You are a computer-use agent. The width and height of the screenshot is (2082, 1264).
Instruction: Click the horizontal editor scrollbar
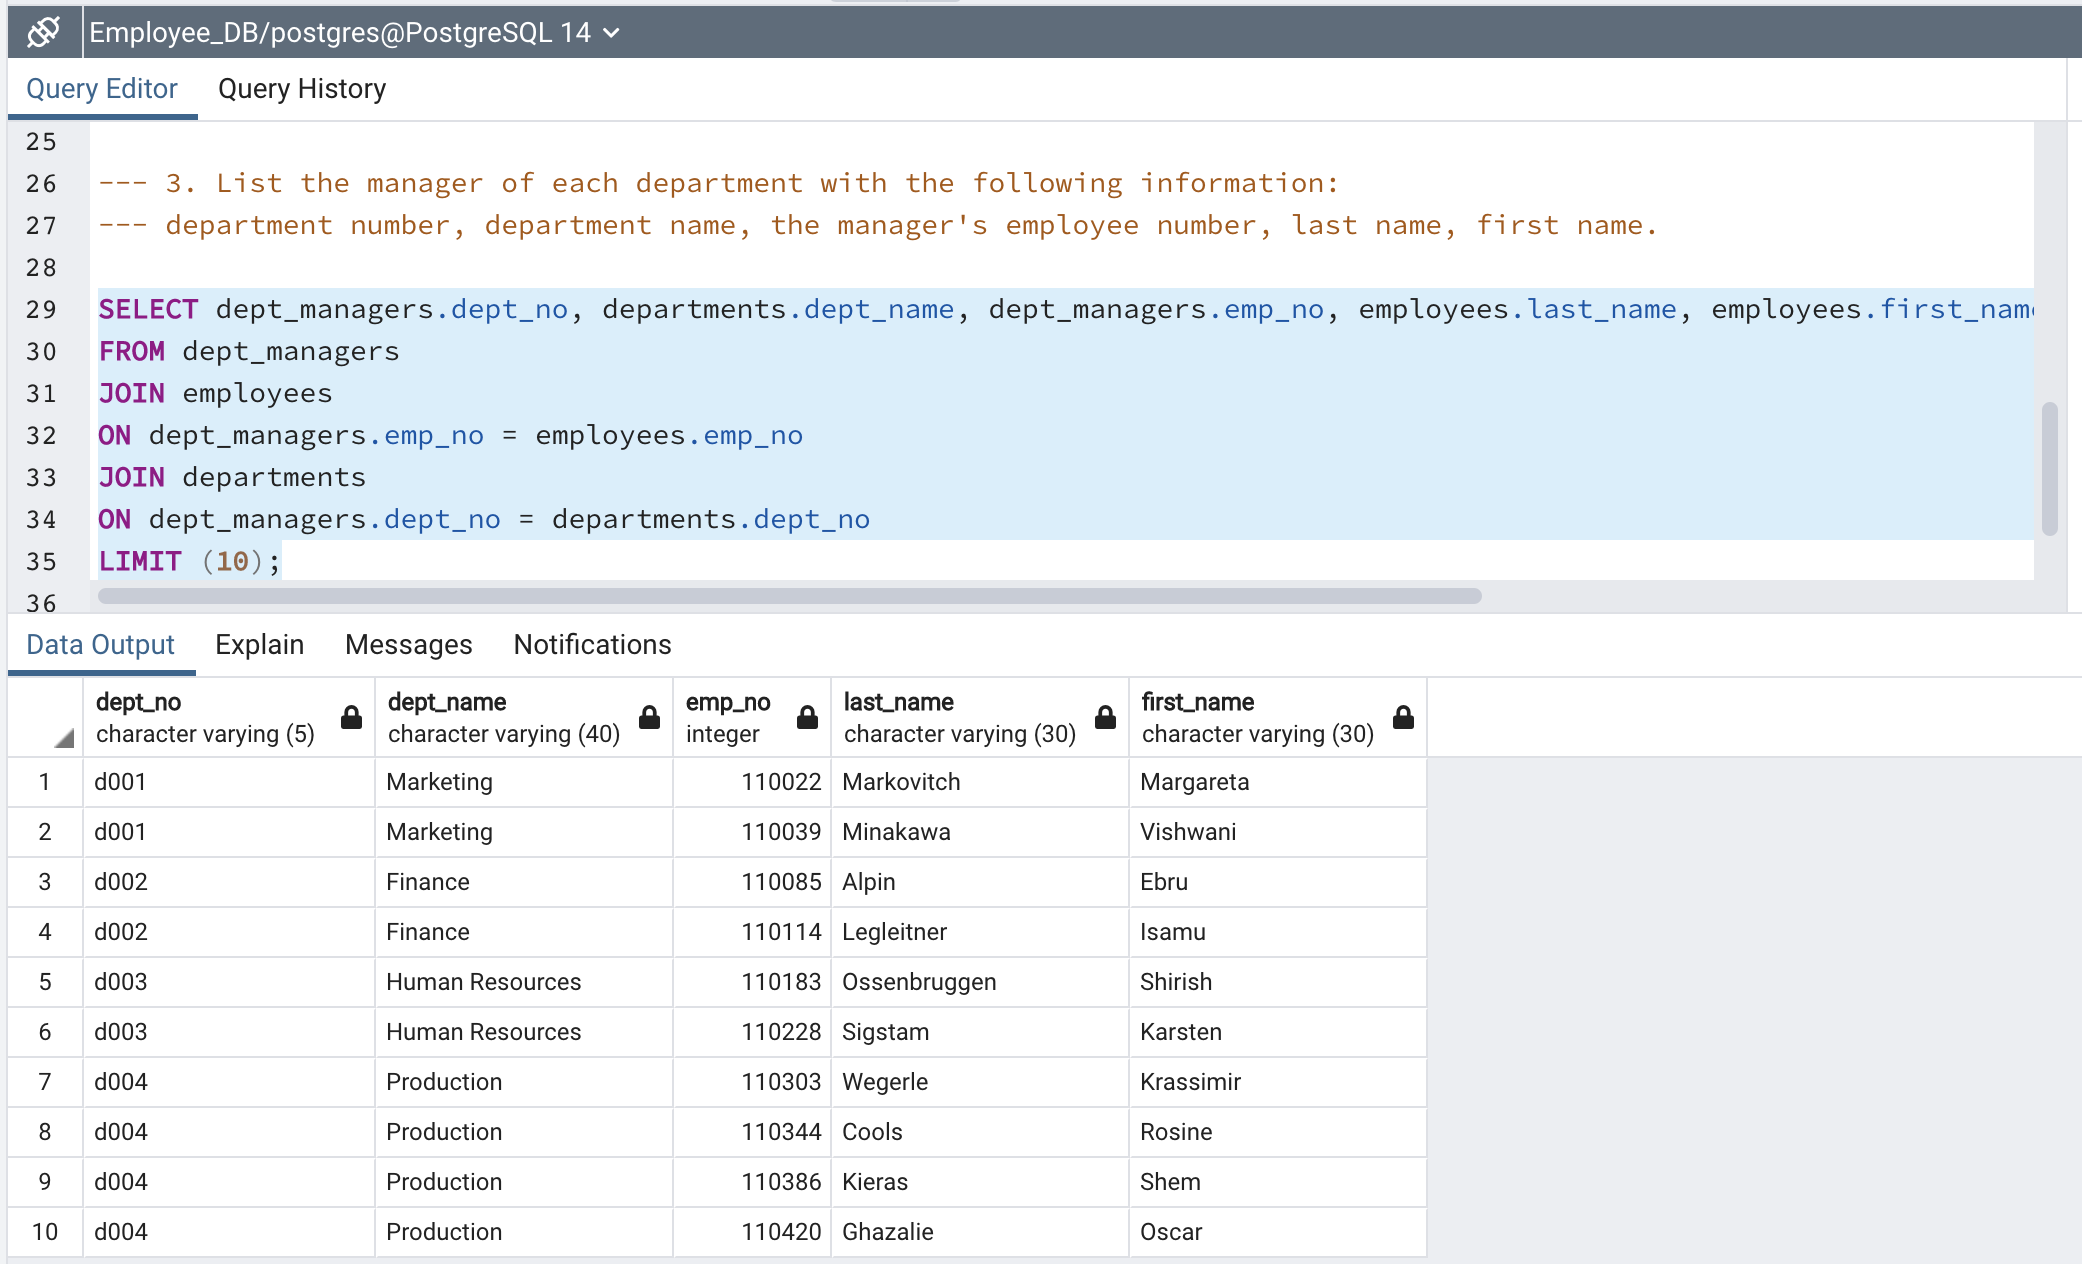coord(790,596)
